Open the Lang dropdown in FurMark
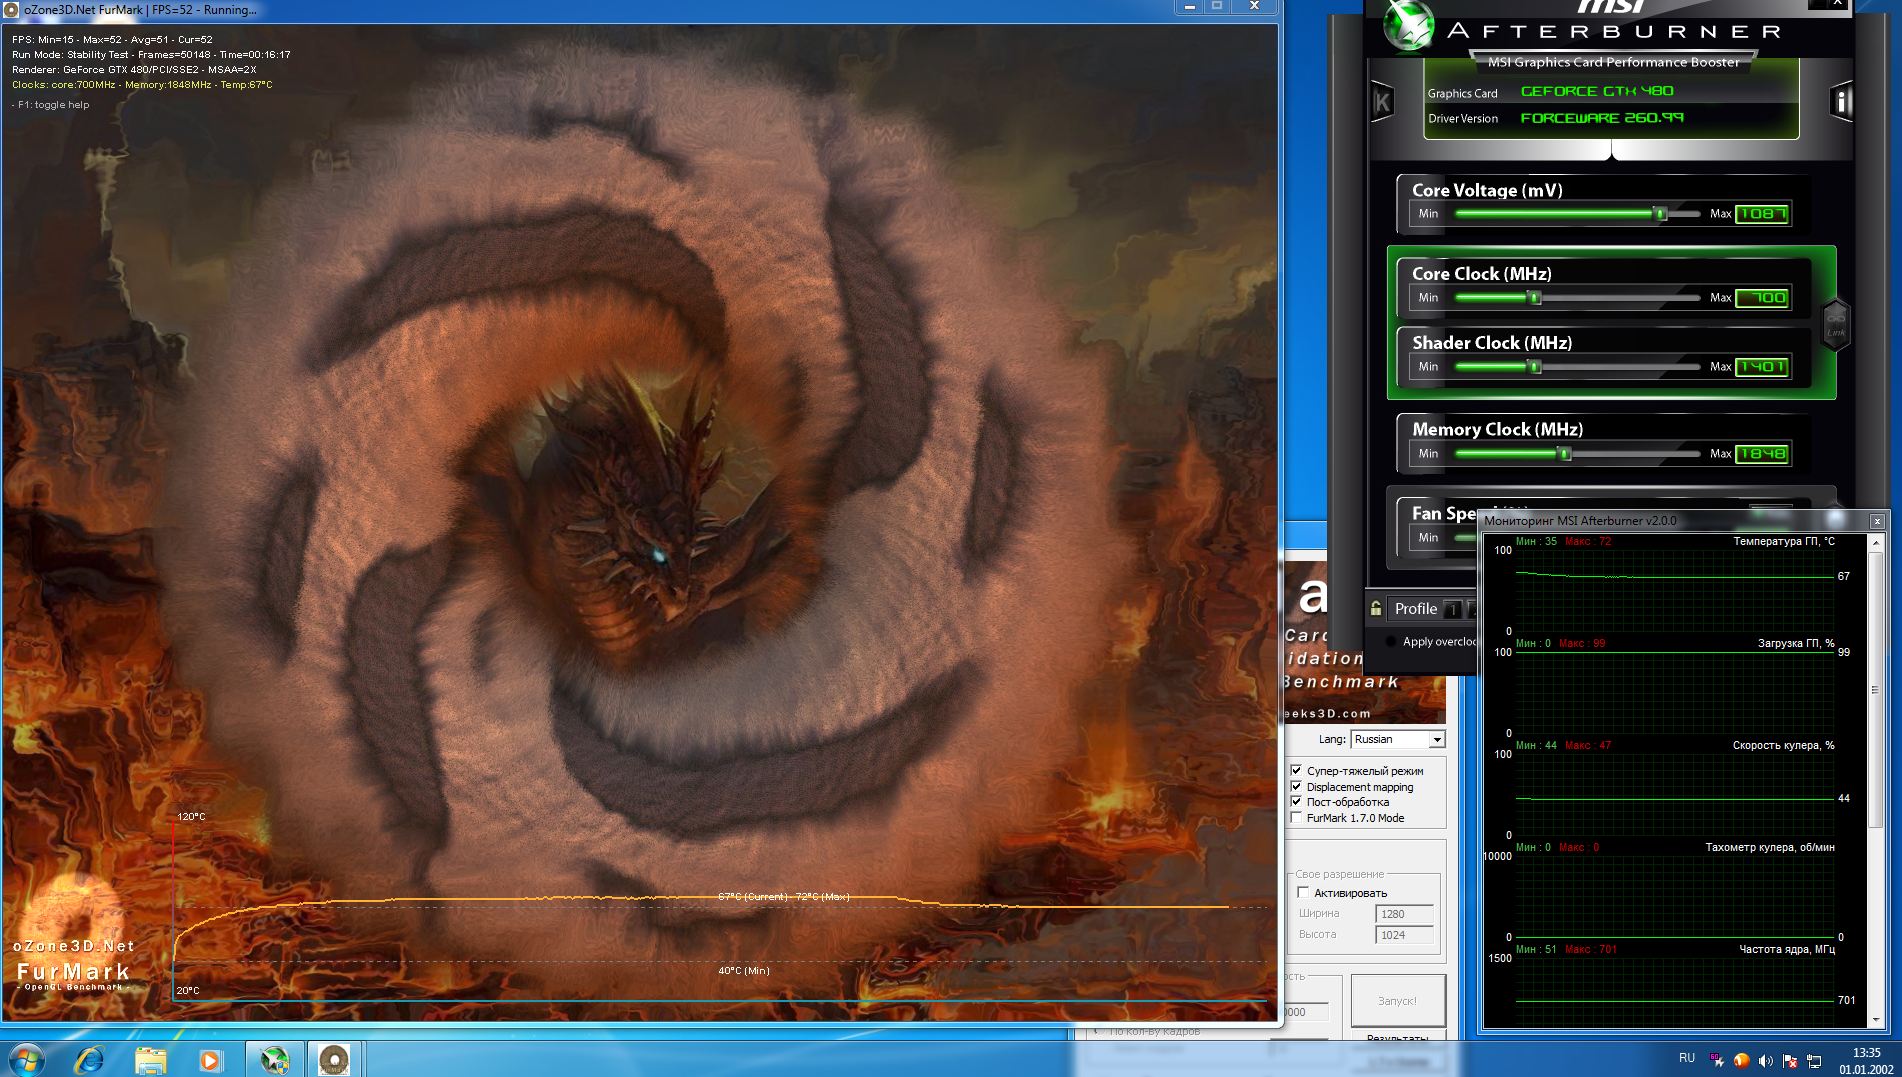Image resolution: width=1902 pixels, height=1077 pixels. pos(1436,740)
